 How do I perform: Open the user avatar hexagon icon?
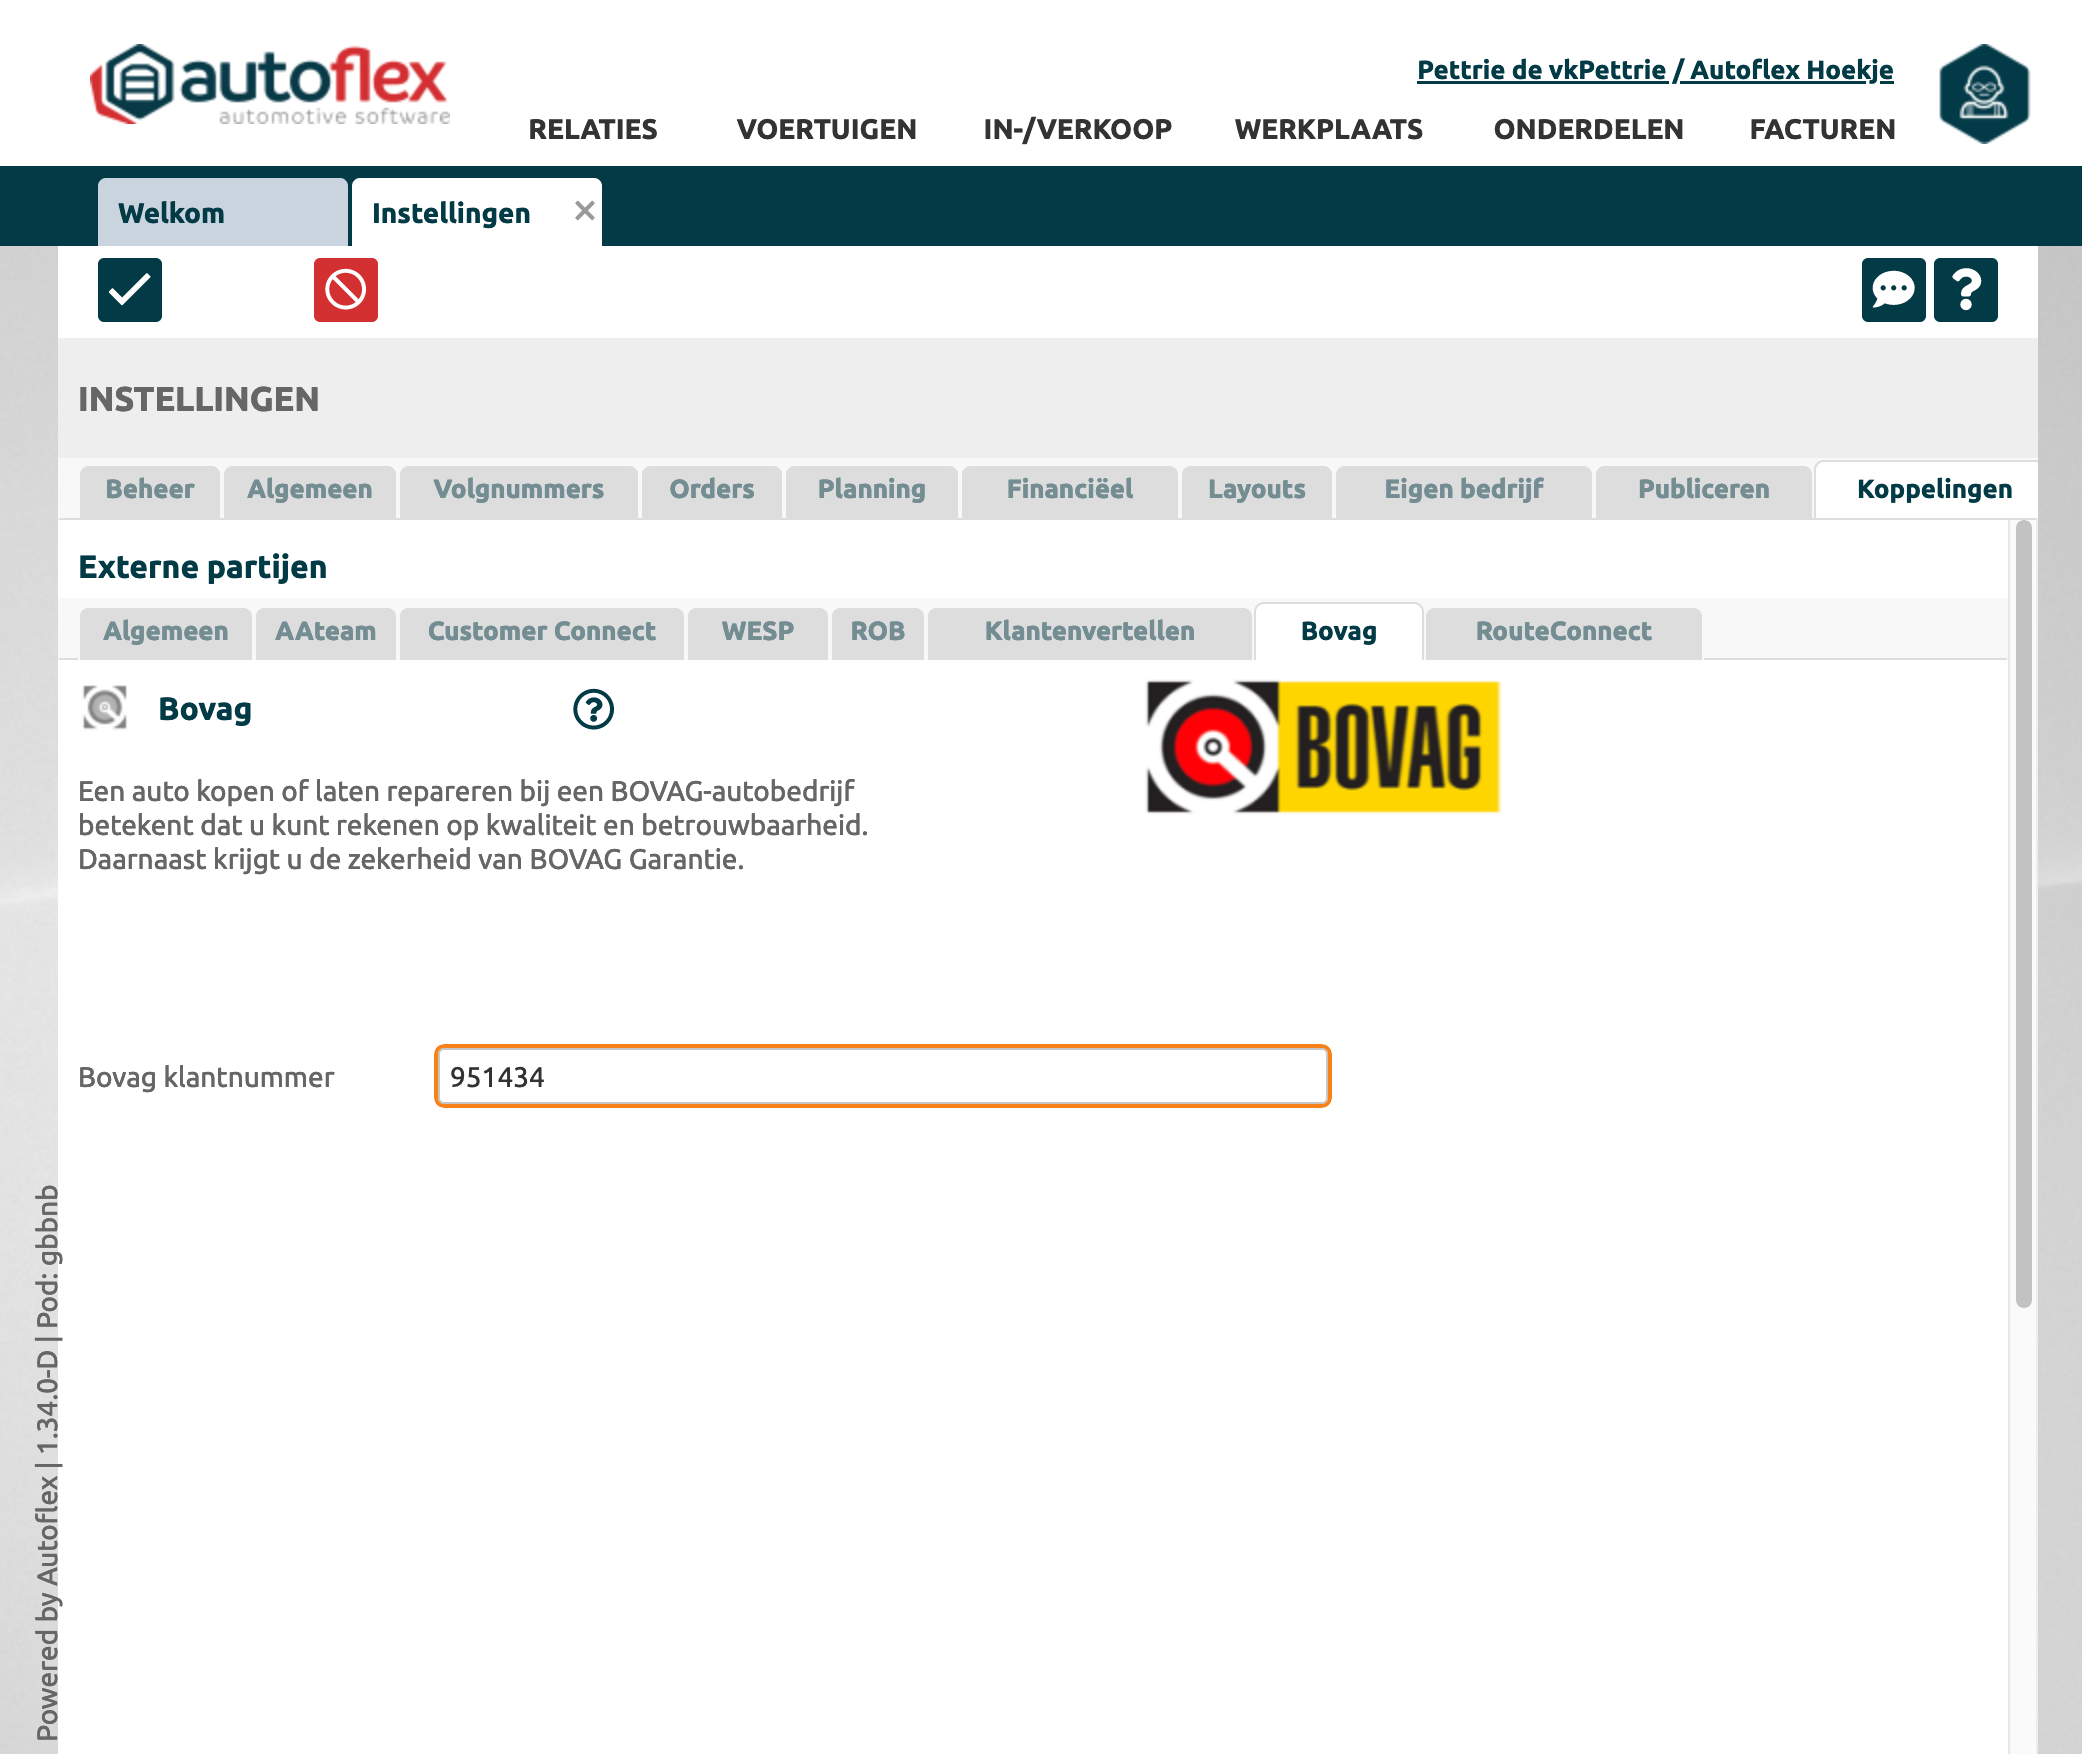1983,93
